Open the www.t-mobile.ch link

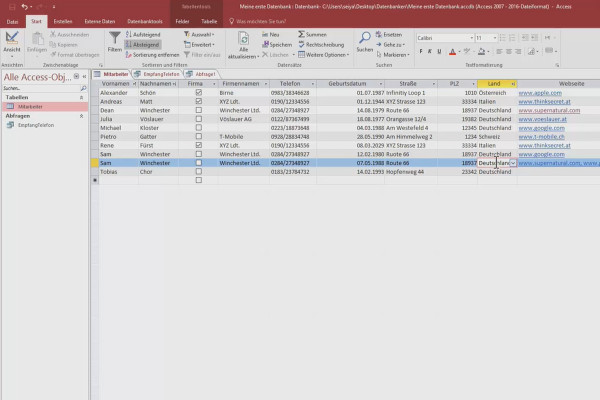point(541,137)
